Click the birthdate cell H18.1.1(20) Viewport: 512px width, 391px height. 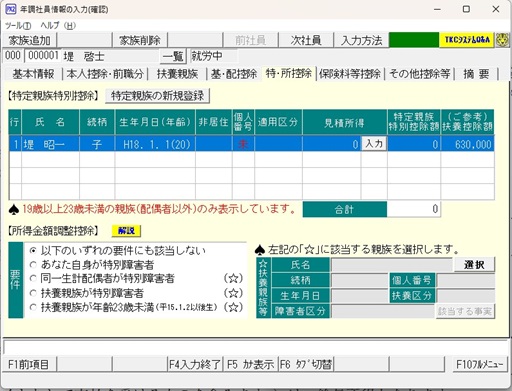pyautogui.click(x=155, y=144)
